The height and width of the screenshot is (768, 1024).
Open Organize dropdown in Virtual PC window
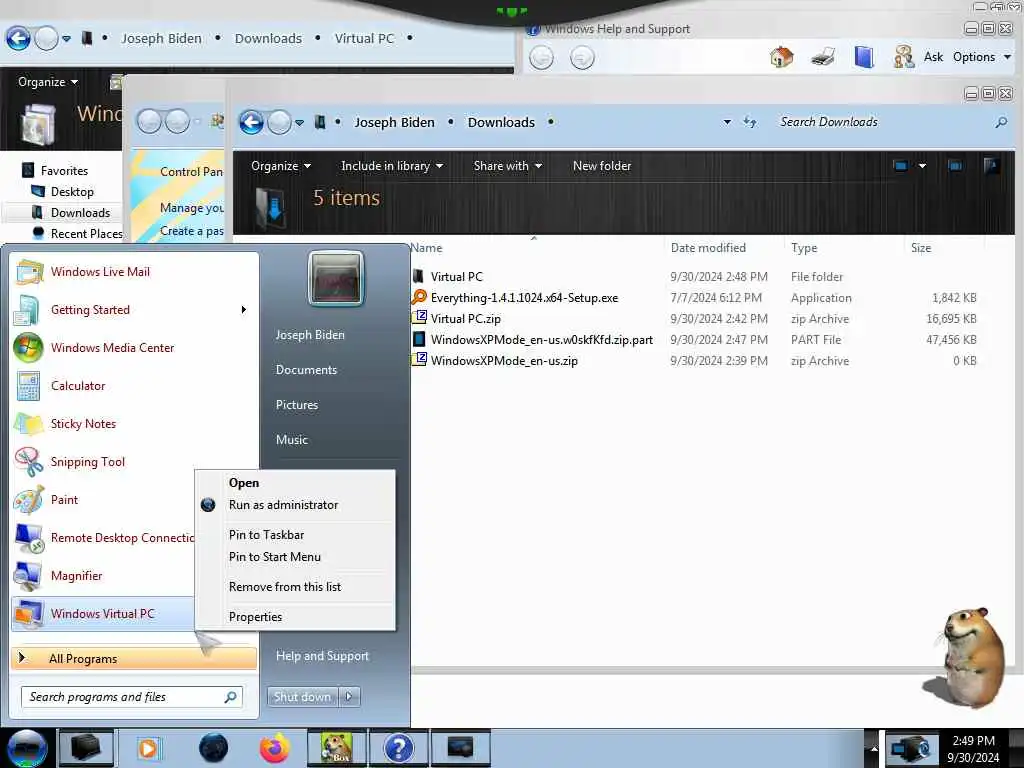coord(48,82)
